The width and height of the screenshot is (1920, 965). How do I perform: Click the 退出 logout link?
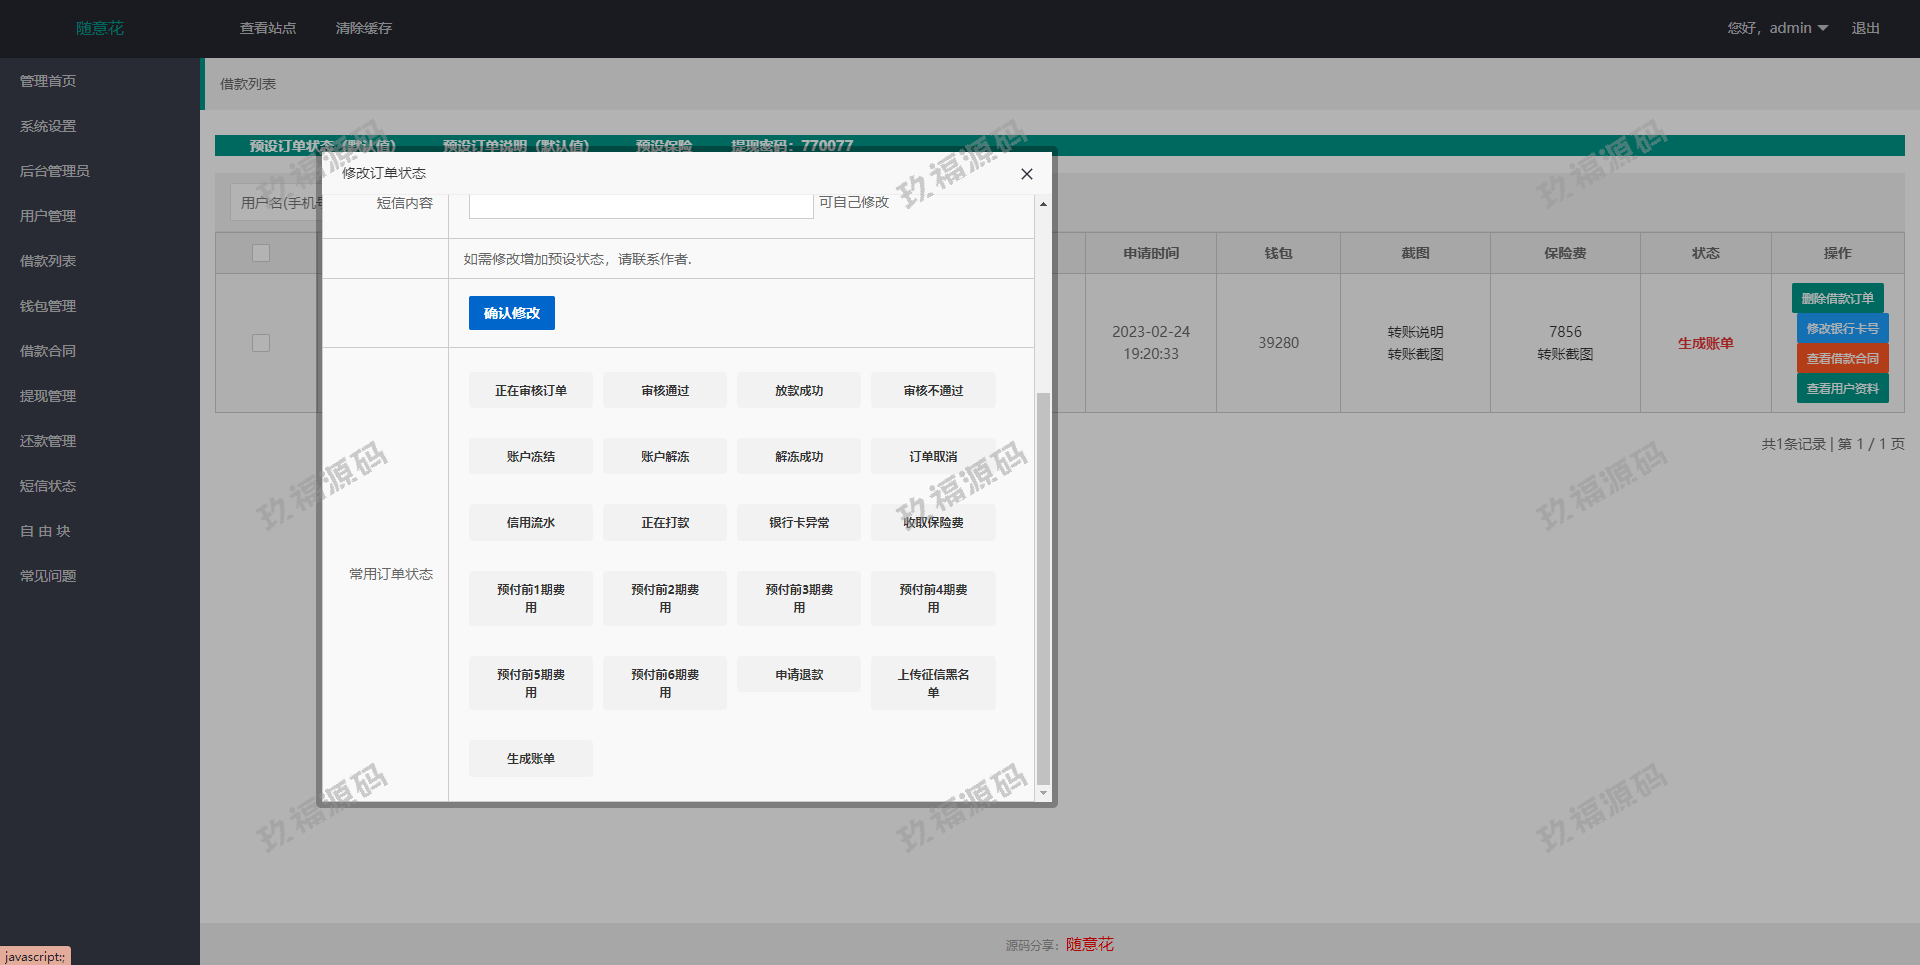point(1865,28)
